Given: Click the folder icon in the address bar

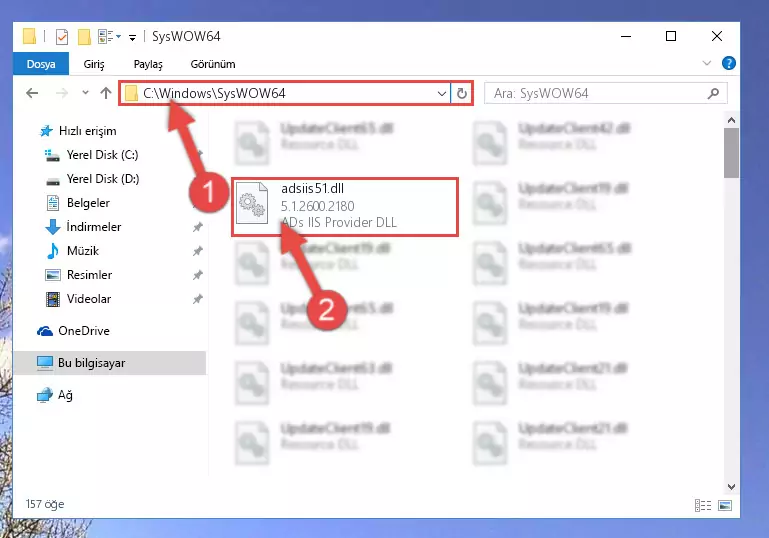Looking at the screenshot, I should (x=131, y=93).
